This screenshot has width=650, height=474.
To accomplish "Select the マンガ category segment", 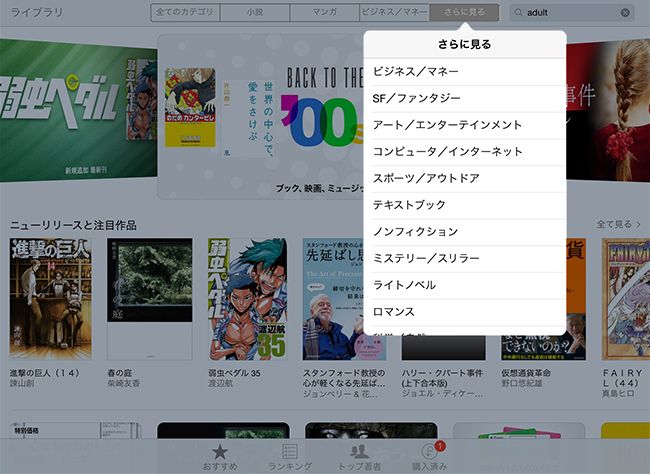I will (x=325, y=12).
